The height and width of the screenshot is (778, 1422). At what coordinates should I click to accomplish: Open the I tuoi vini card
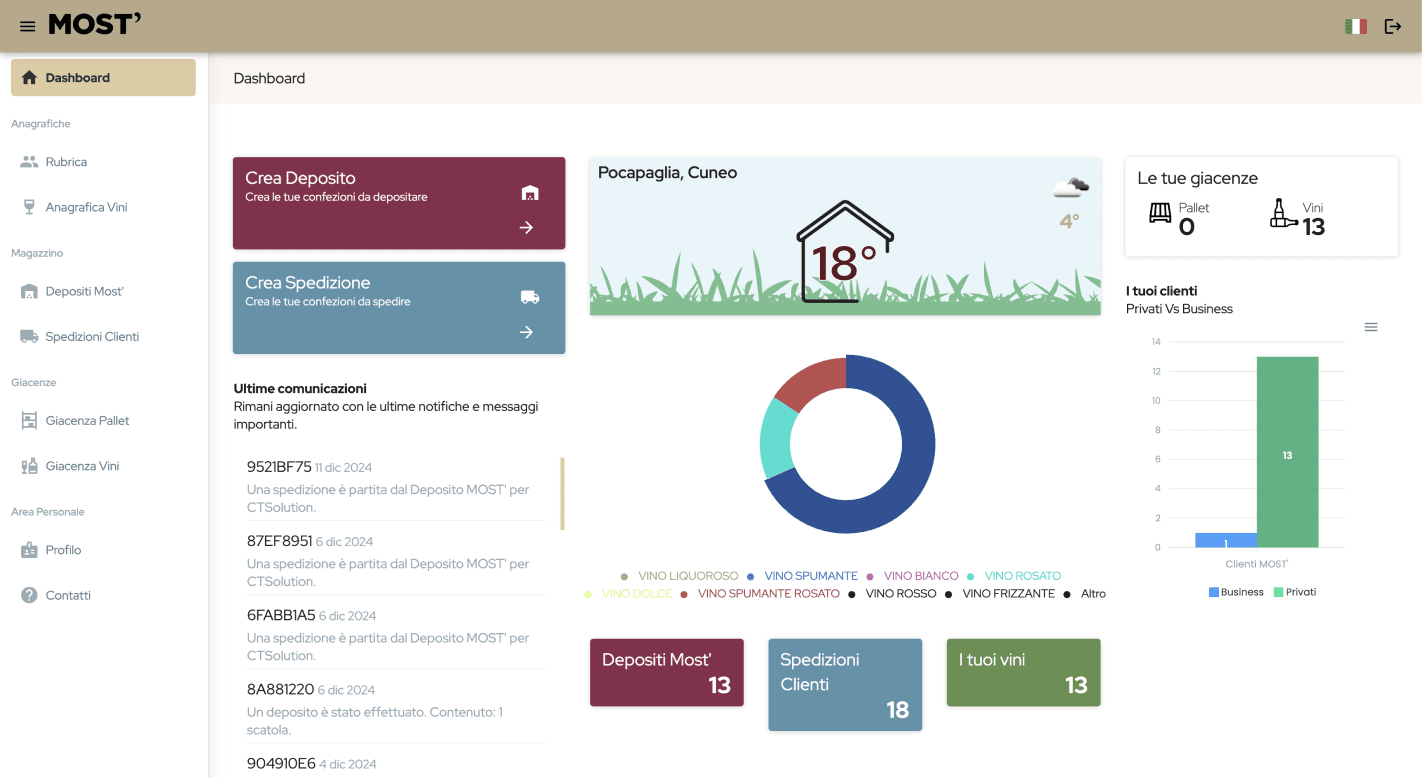pyautogui.click(x=1023, y=672)
